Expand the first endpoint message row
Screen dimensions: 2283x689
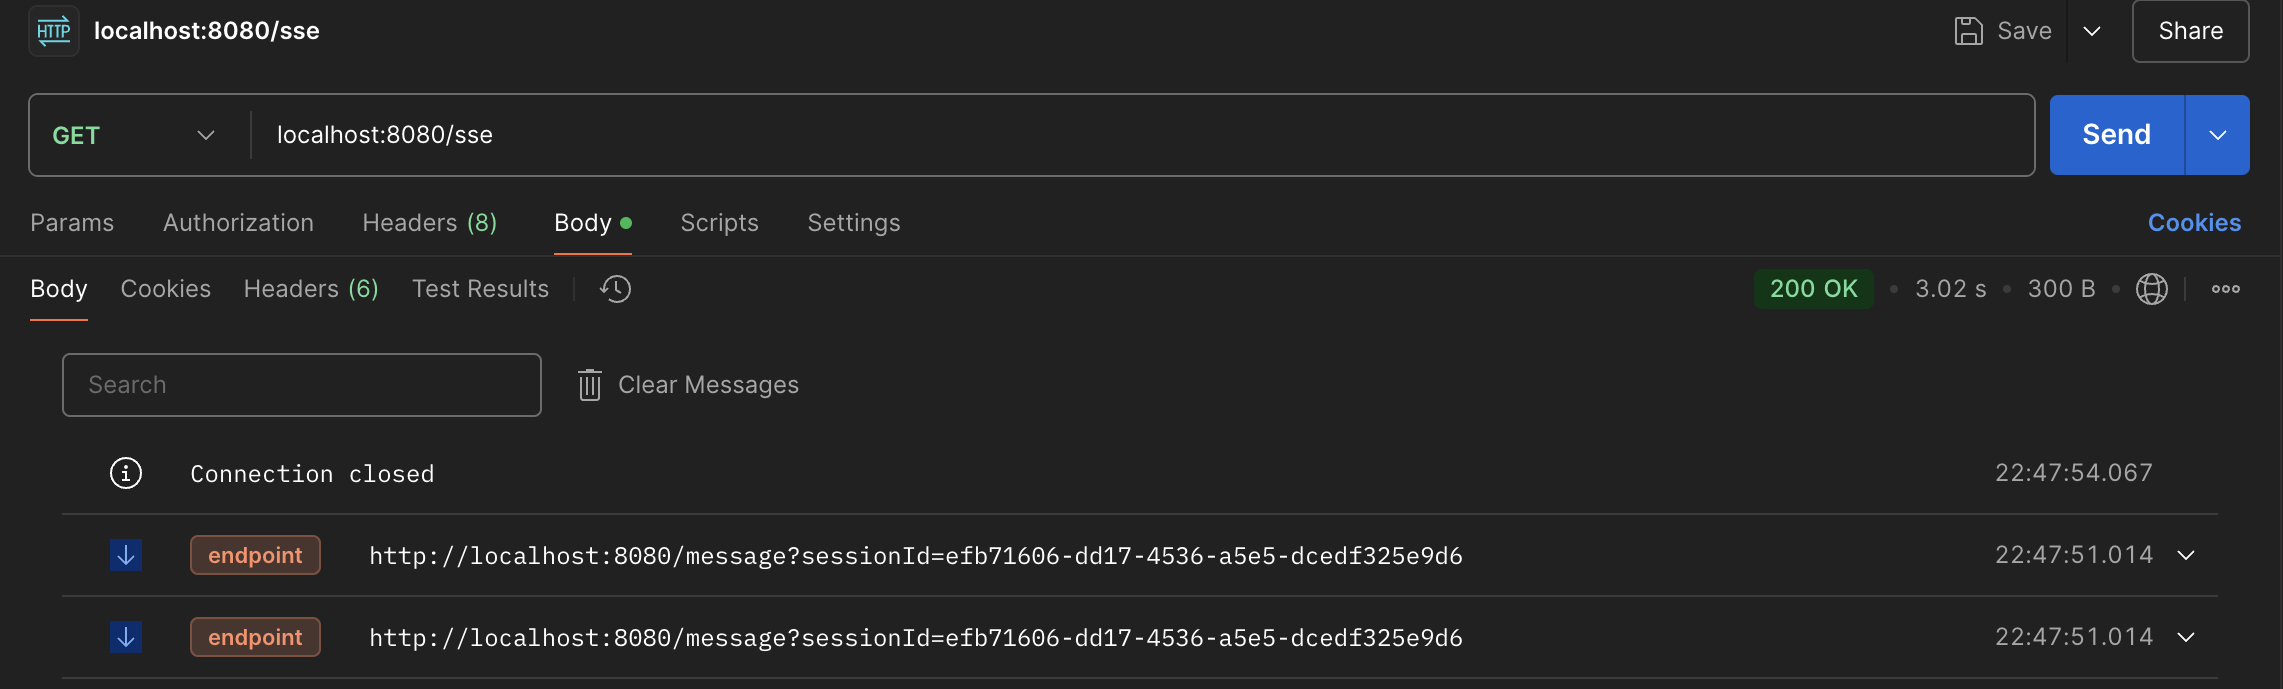[2186, 555]
